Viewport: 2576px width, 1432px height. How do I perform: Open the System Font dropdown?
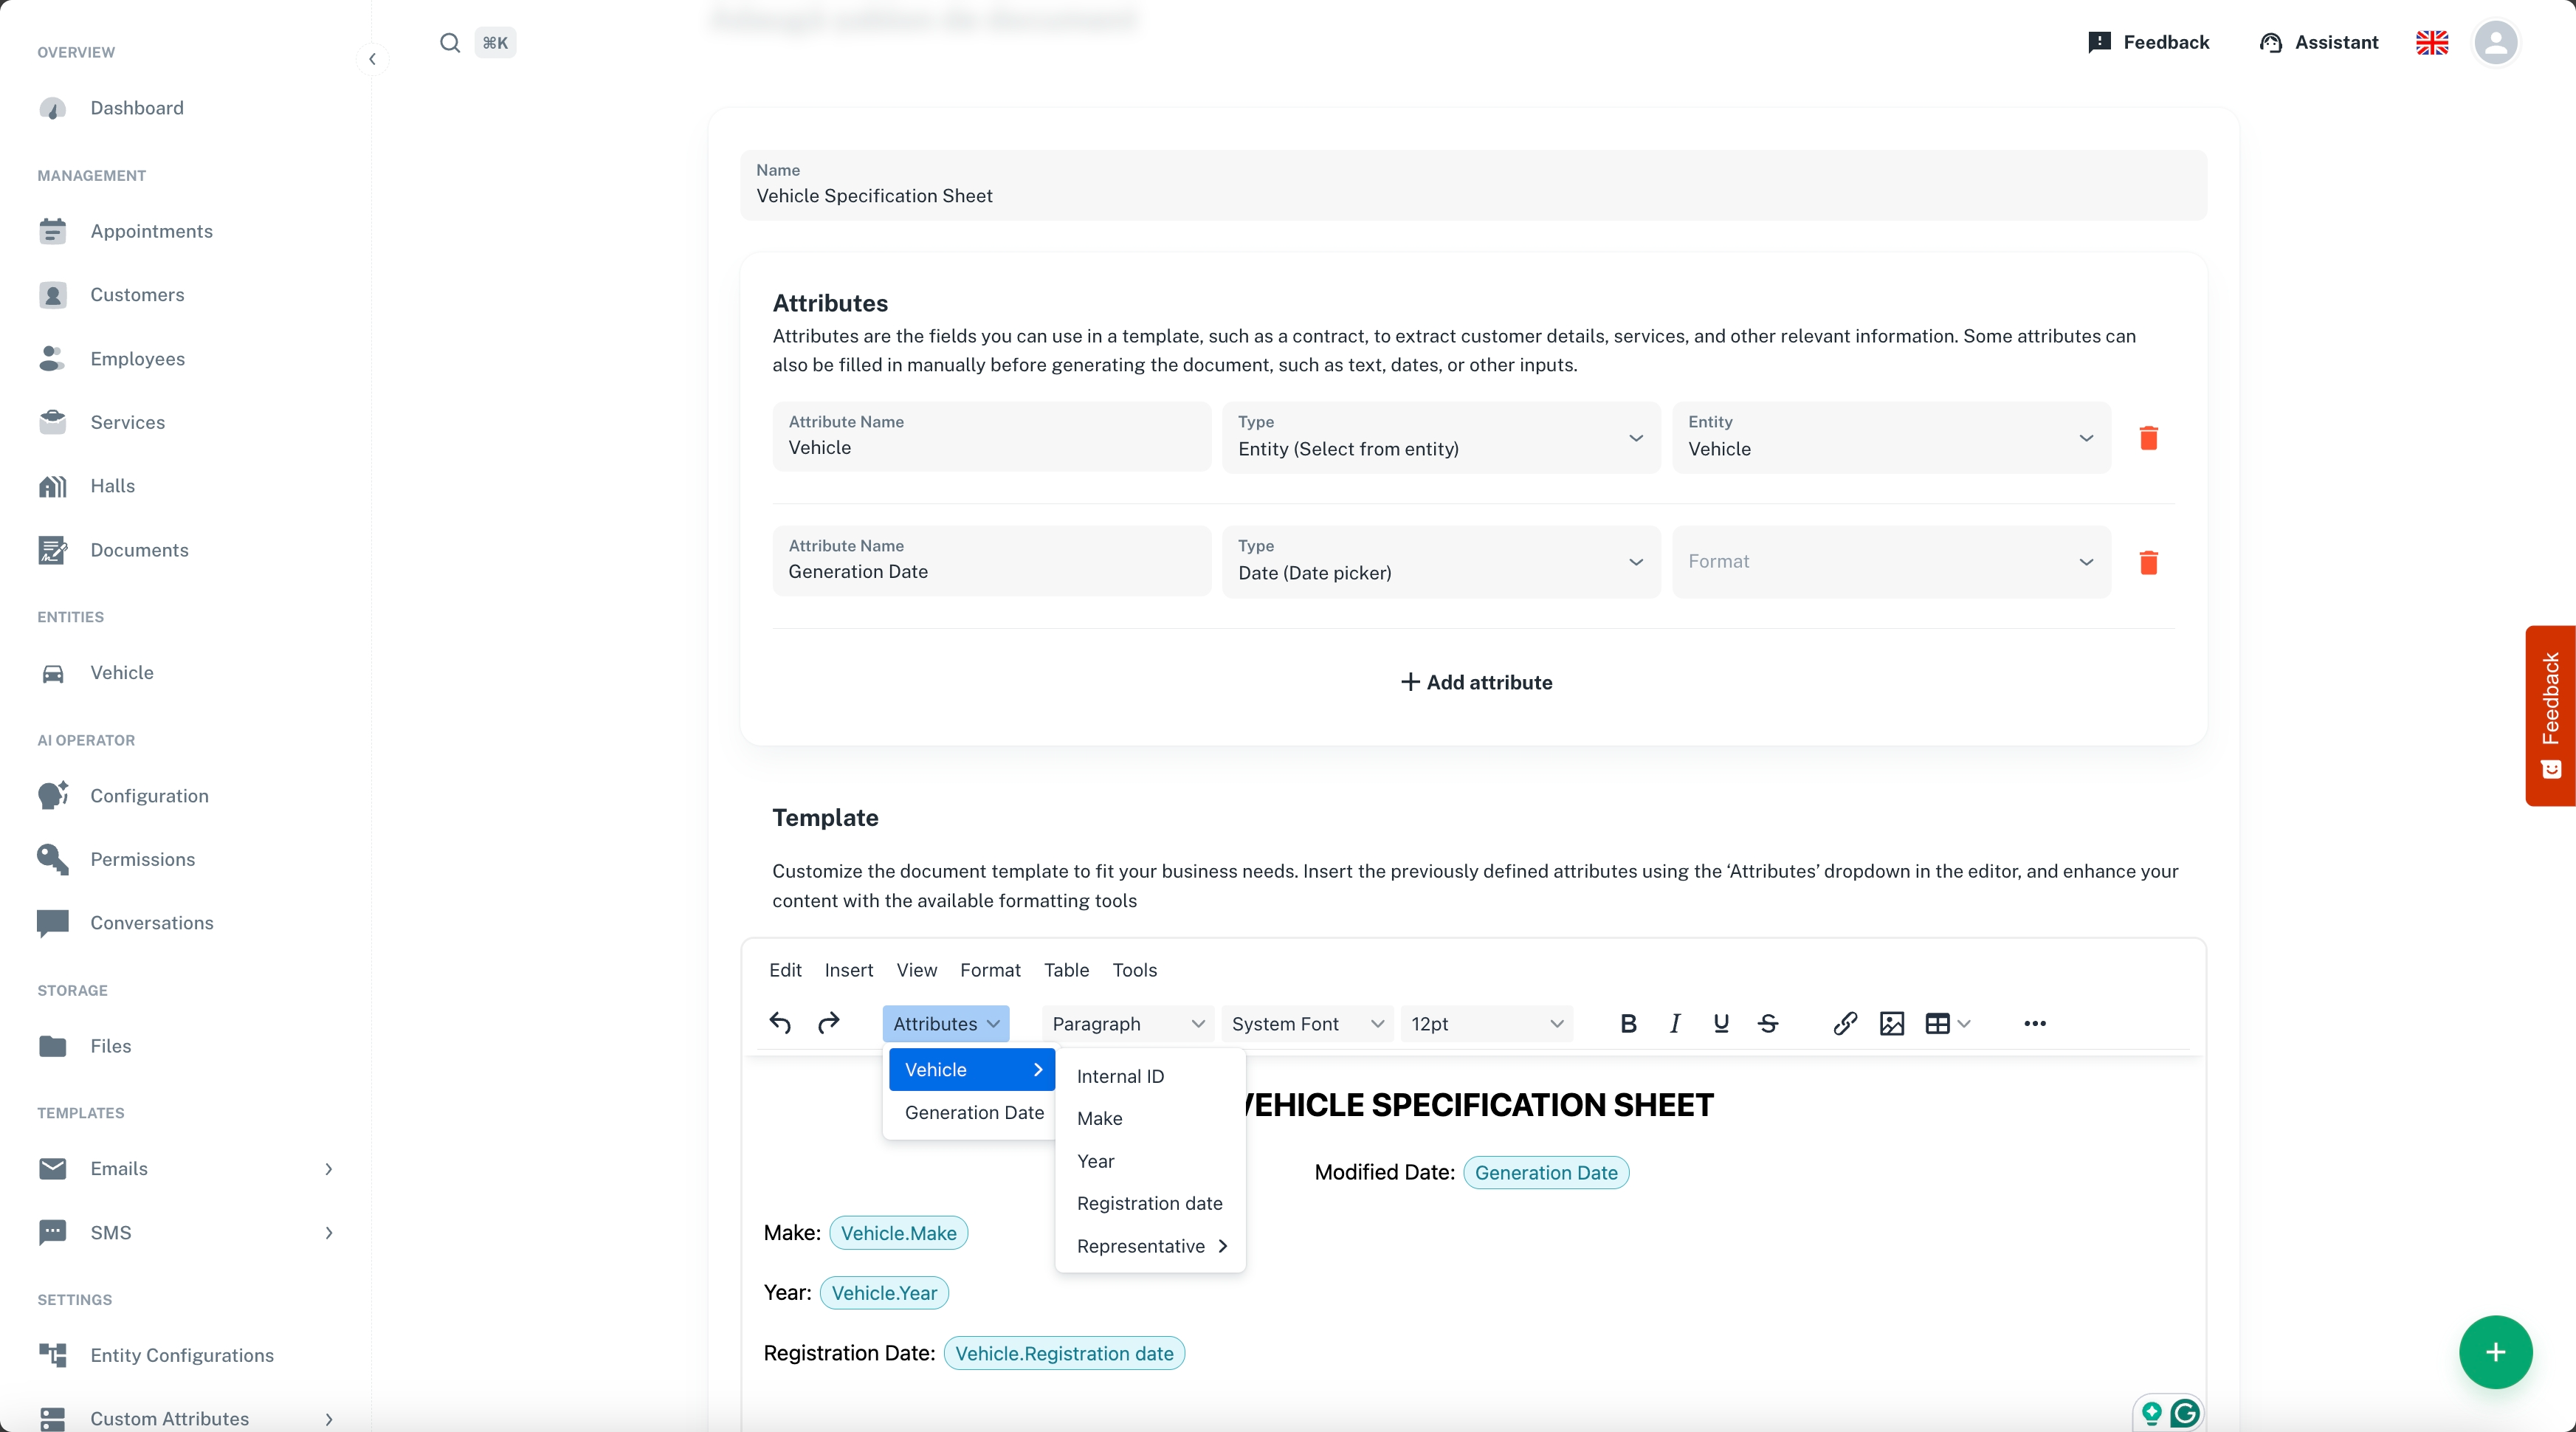tap(1306, 1023)
